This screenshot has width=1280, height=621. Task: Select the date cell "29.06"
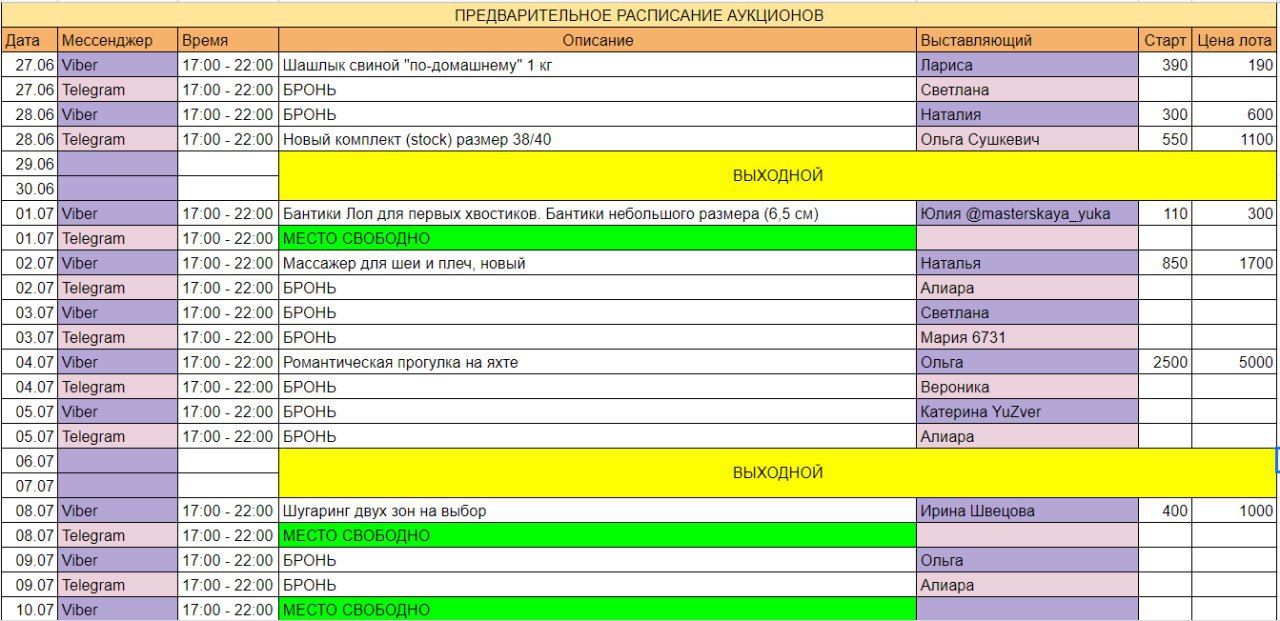coord(29,164)
